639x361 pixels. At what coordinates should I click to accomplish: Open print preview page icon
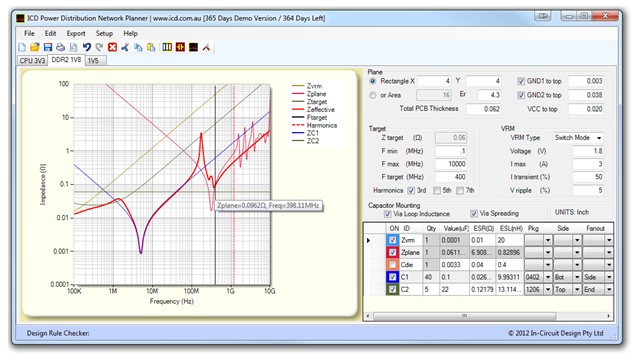73,47
